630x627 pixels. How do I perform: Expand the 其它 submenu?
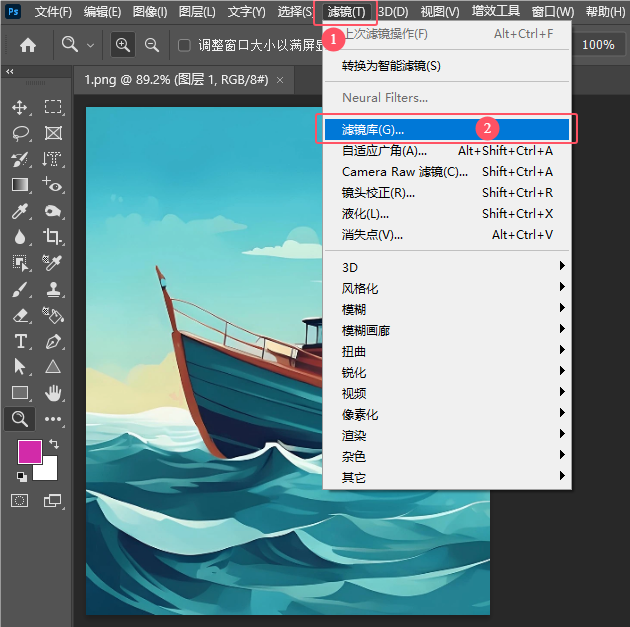coord(448,477)
